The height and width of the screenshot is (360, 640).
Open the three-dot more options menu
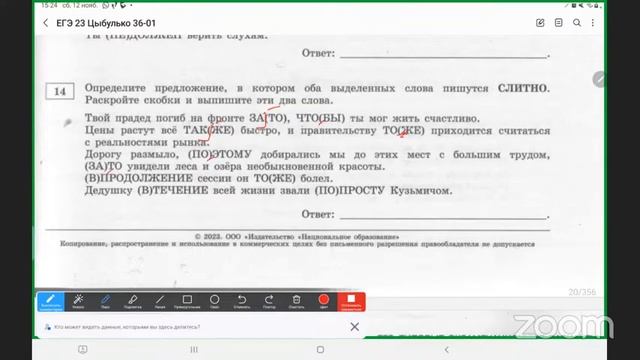pyautogui.click(x=593, y=23)
